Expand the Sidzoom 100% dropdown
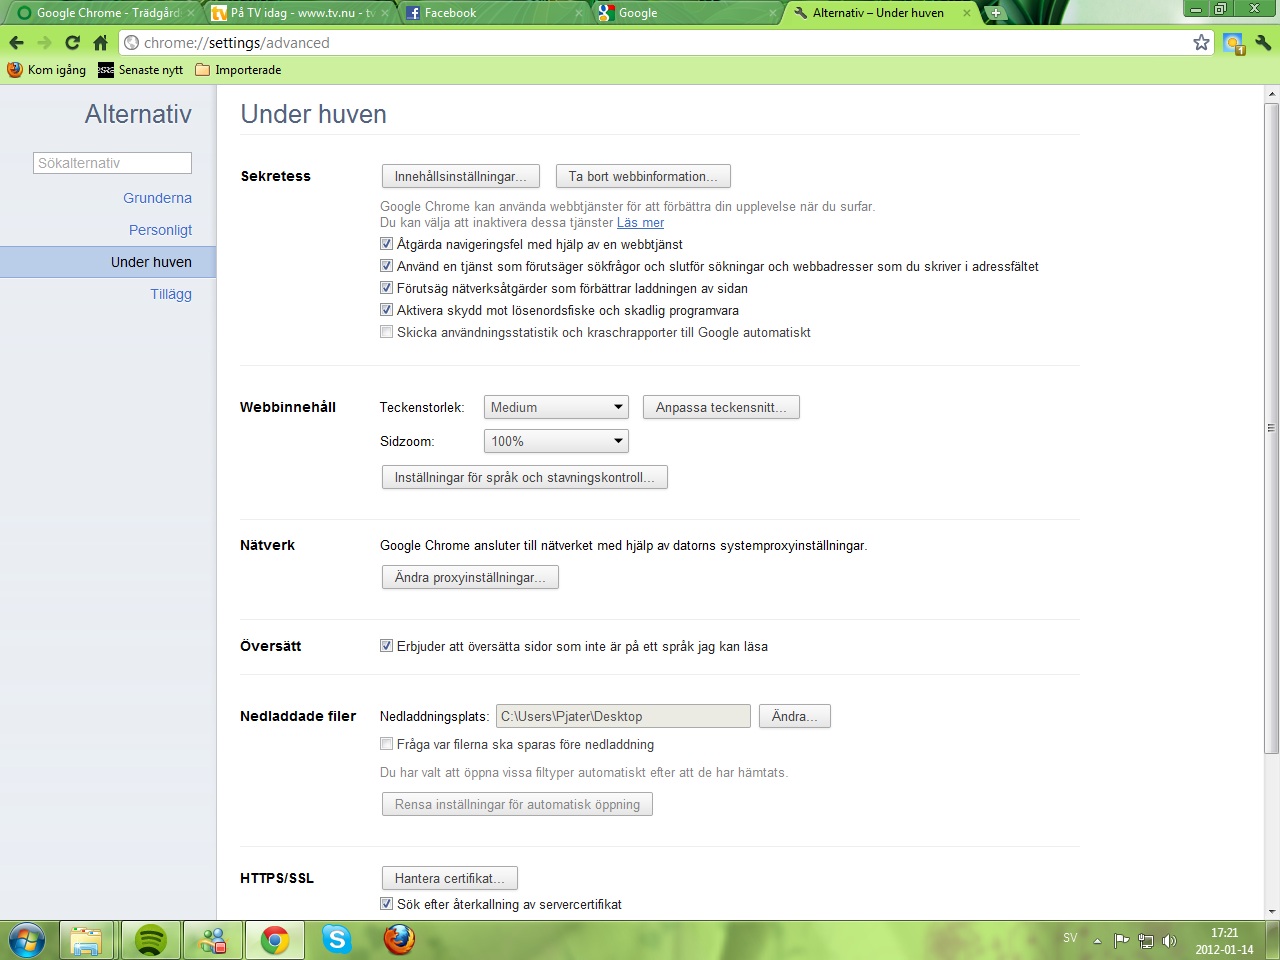Viewport: 1280px width, 960px height. click(556, 441)
